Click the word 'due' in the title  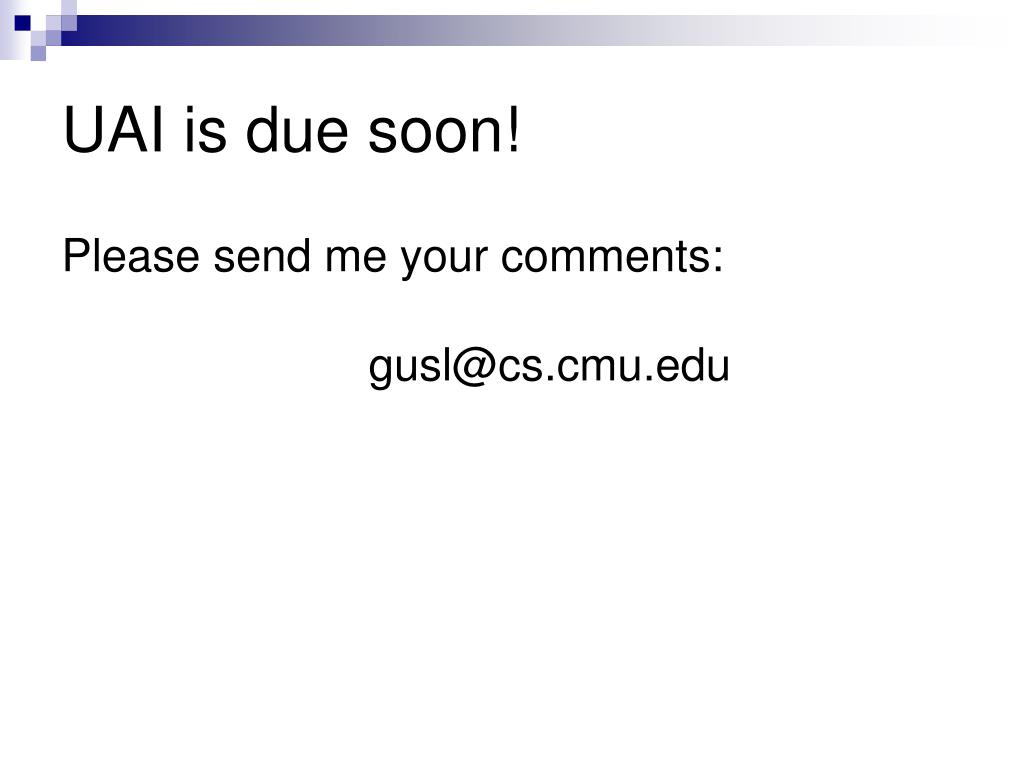[x=297, y=131]
